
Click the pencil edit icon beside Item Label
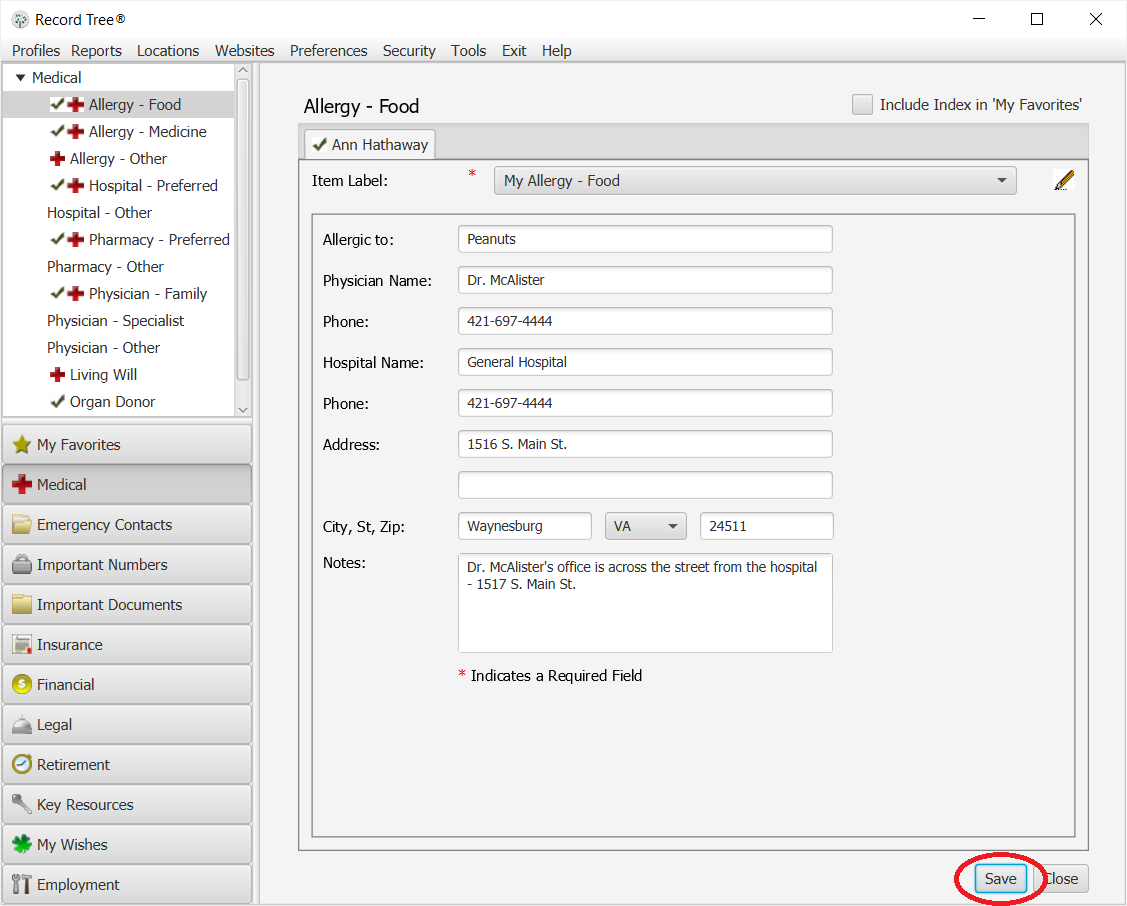point(1063,180)
